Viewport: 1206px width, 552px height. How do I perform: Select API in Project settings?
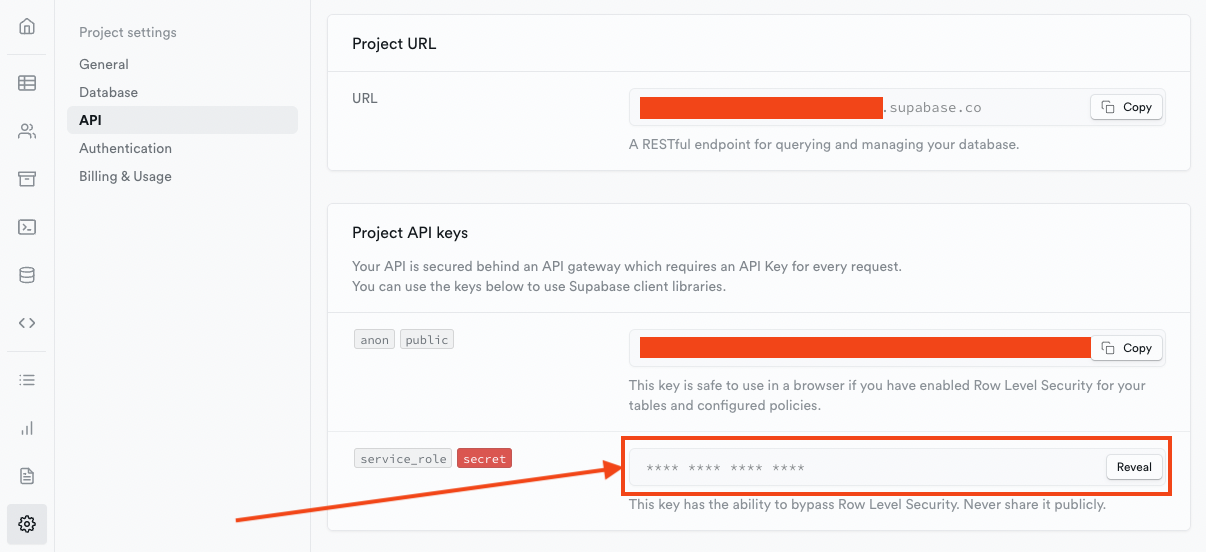tap(182, 120)
